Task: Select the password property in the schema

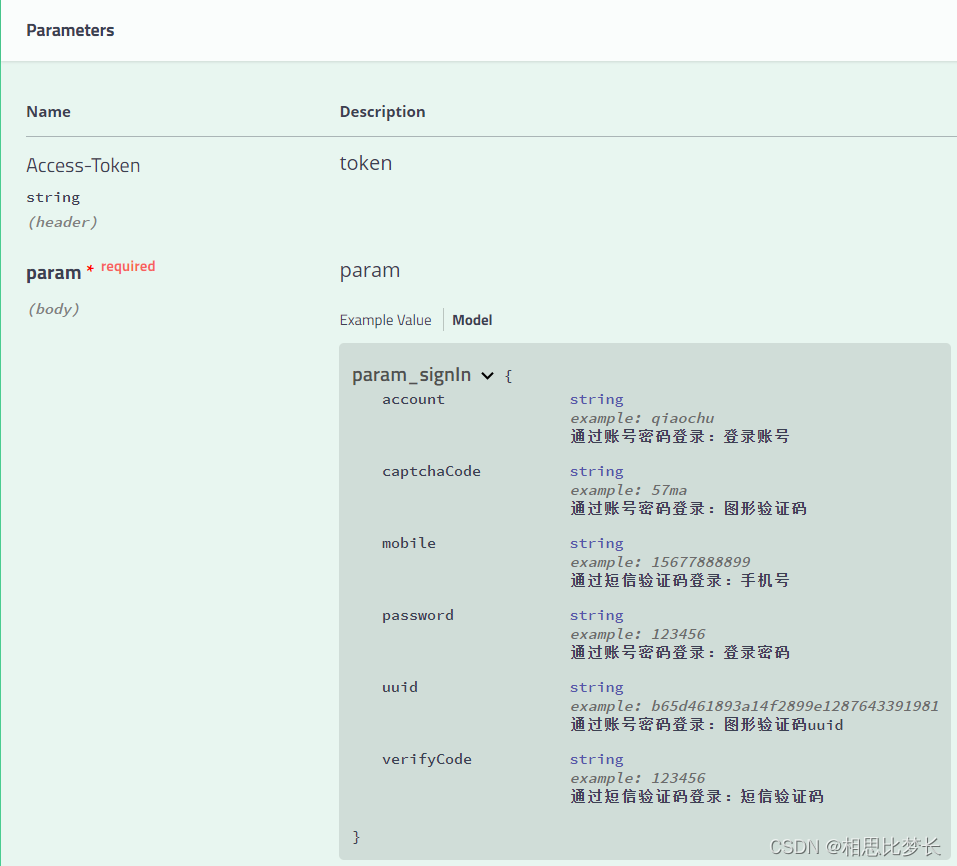Action: pyautogui.click(x=418, y=615)
